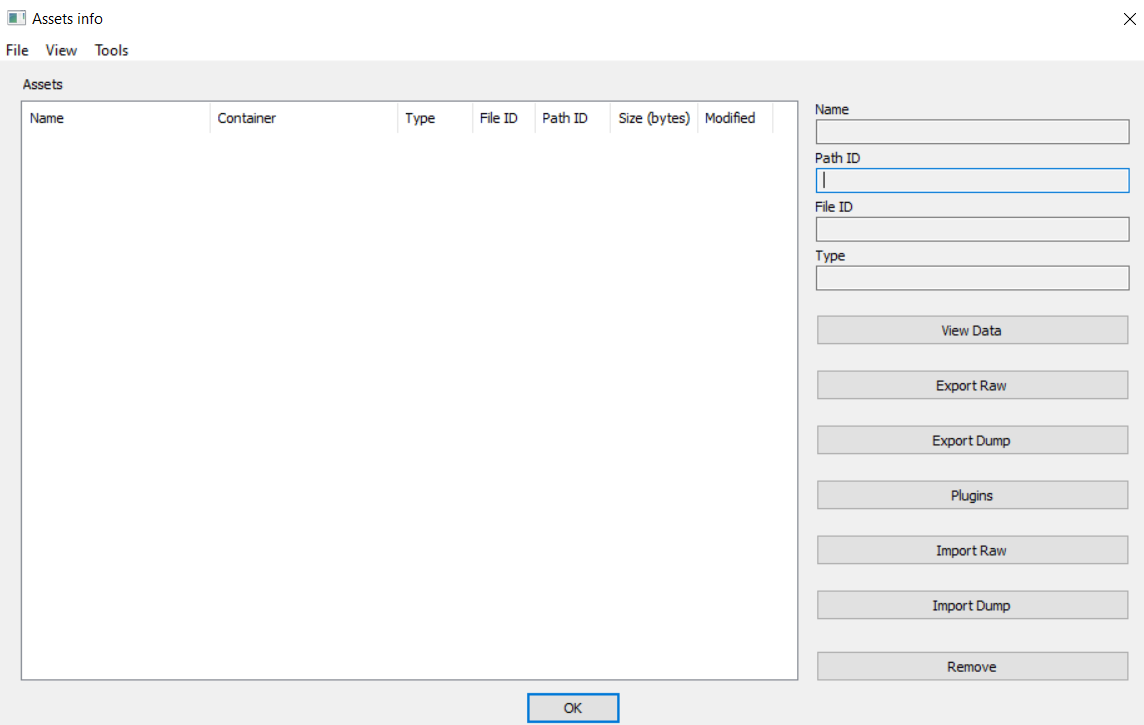Click the Import Dump button
The height and width of the screenshot is (725, 1144).
pyautogui.click(x=971, y=604)
